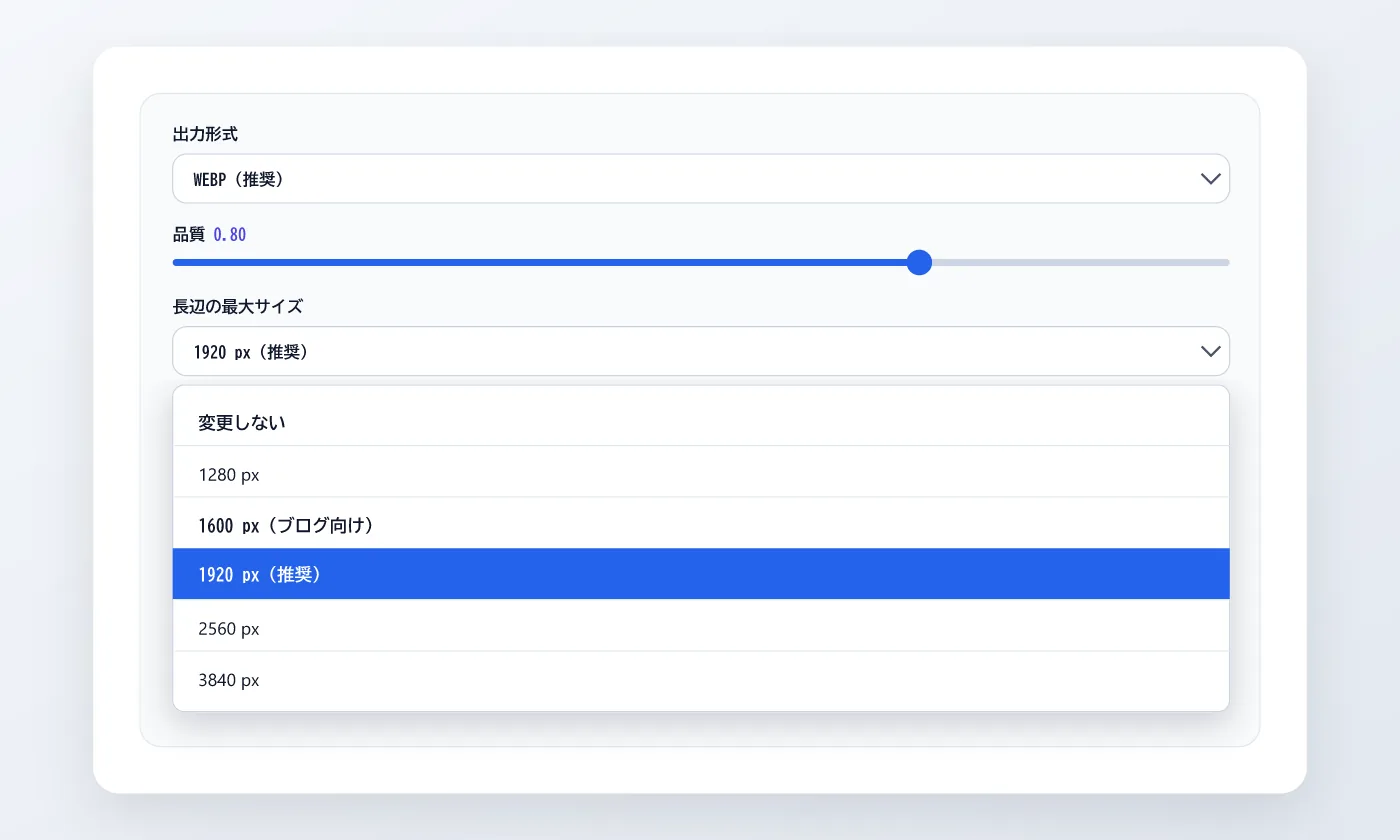Click the 長辺の最大サイズ label

[x=238, y=306]
